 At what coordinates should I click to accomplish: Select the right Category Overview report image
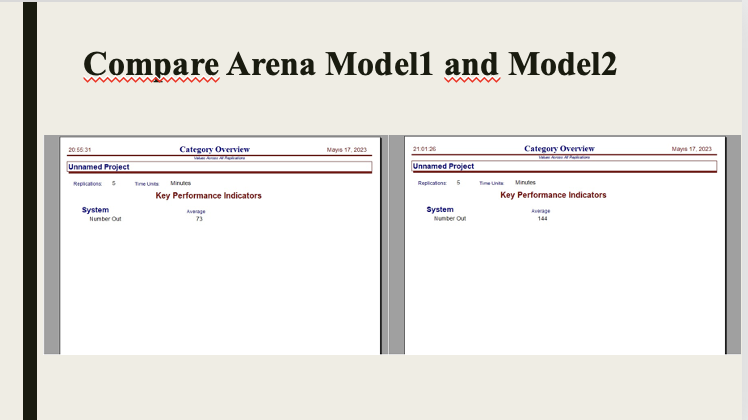pos(565,245)
